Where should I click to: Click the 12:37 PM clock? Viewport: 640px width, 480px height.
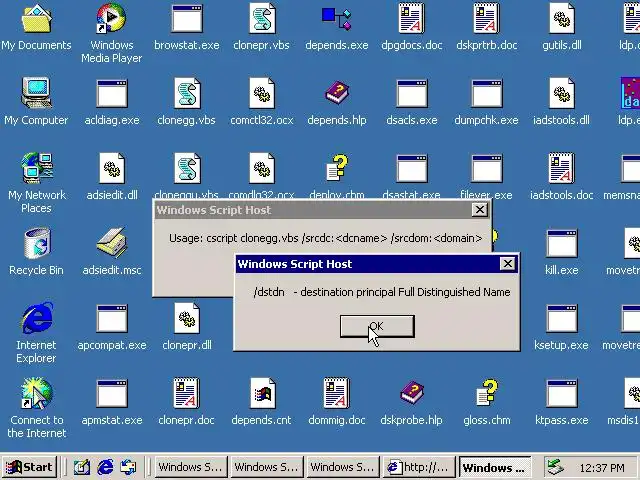click(602, 468)
